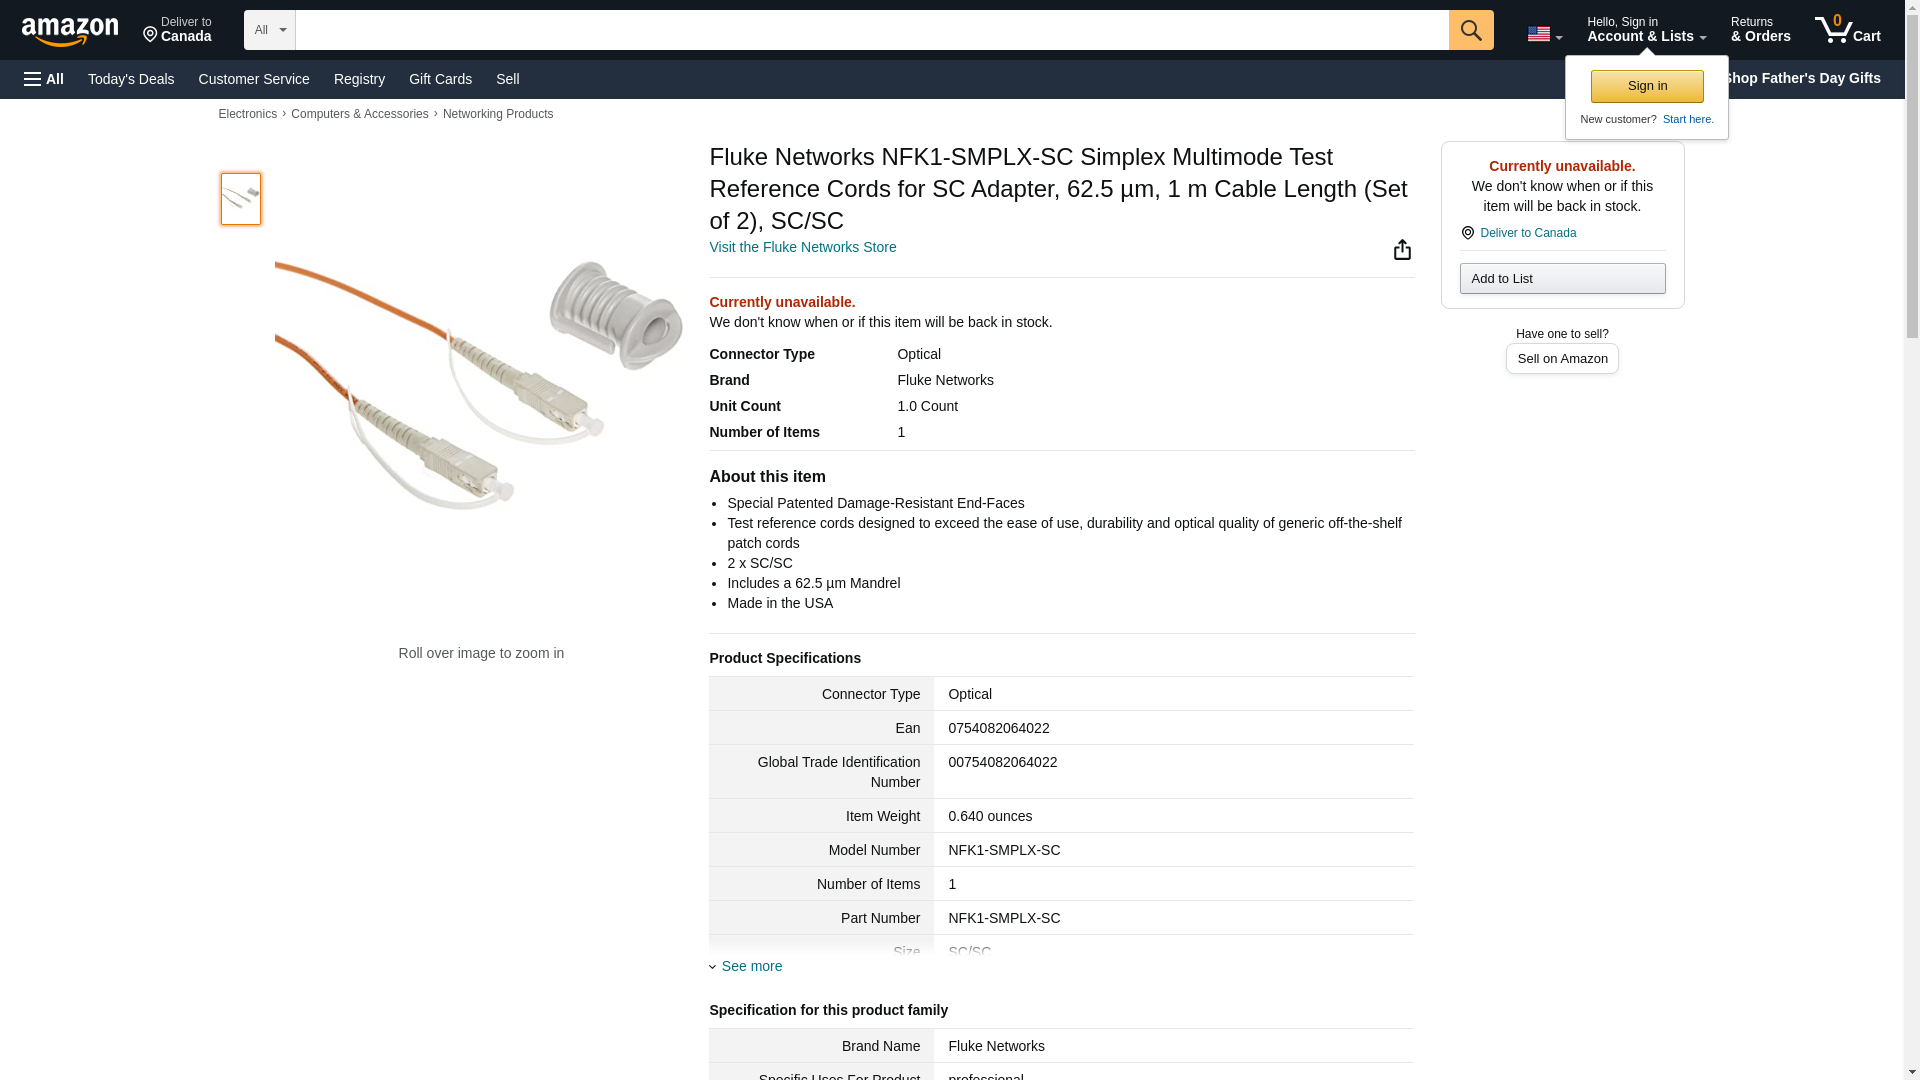
Task: Open the language flag selector
Action: pos(1543,34)
